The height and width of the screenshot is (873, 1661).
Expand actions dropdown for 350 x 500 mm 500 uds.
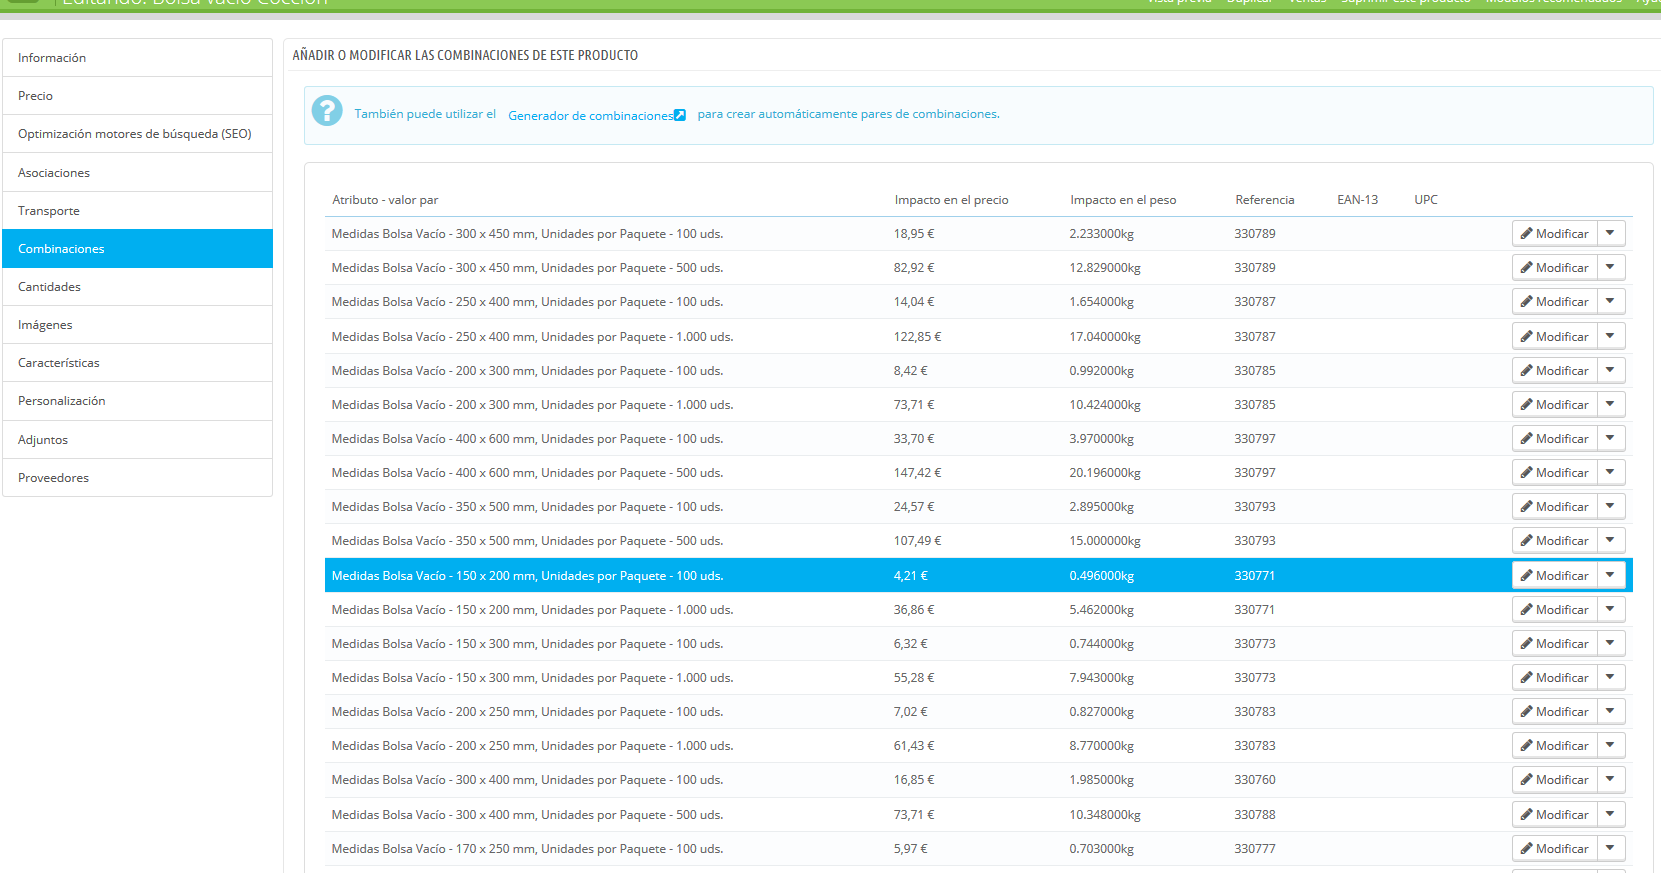[1611, 541]
